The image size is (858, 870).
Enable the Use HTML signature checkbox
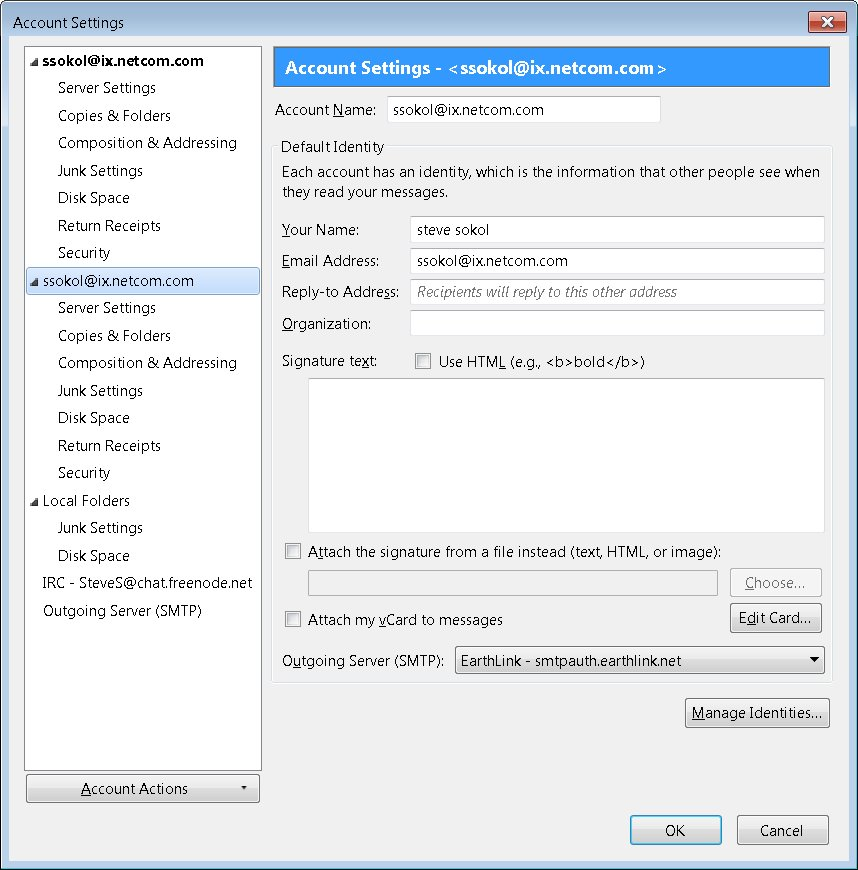[x=423, y=362]
